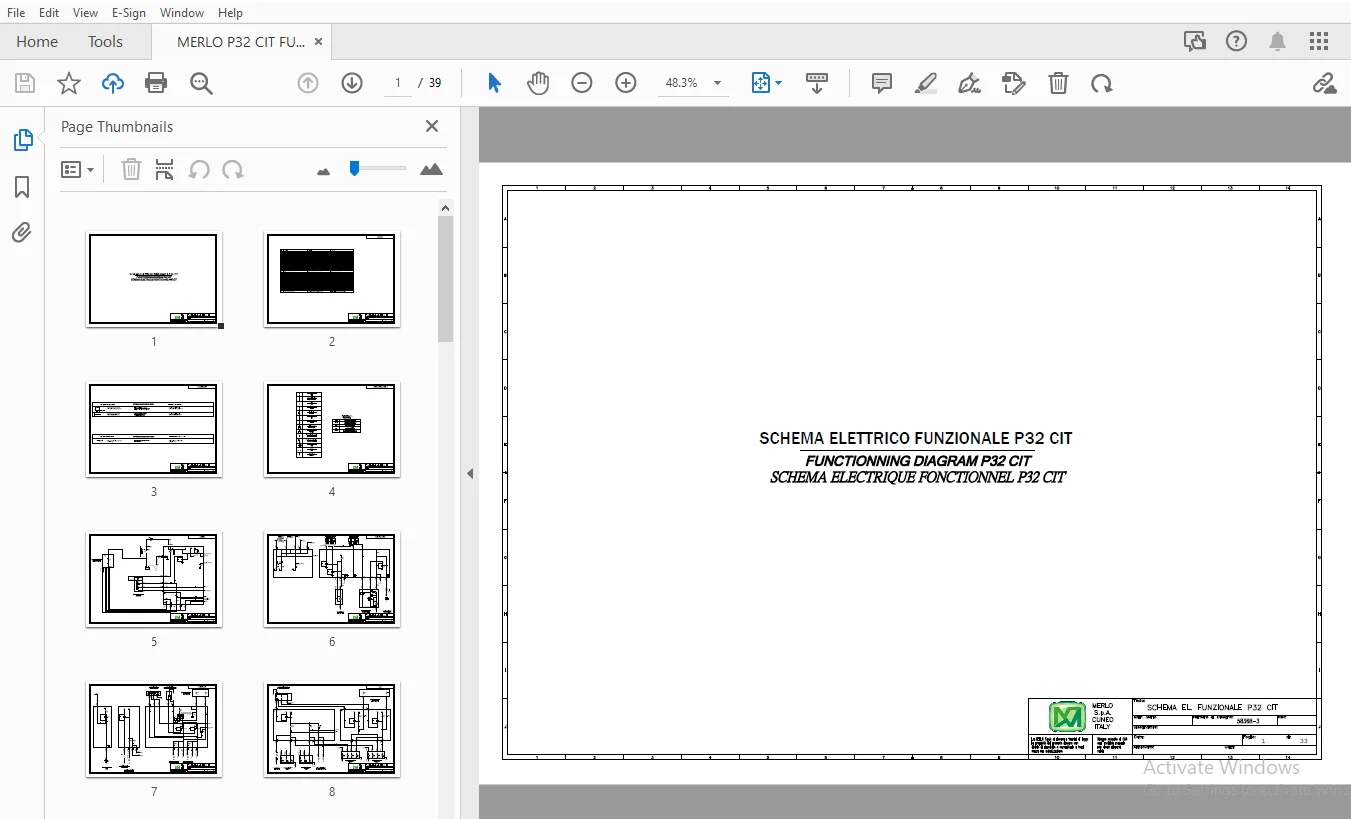The width and height of the screenshot is (1351, 819).
Task: Open the Page Thumbnails sidebar panel icon
Action: 22,140
